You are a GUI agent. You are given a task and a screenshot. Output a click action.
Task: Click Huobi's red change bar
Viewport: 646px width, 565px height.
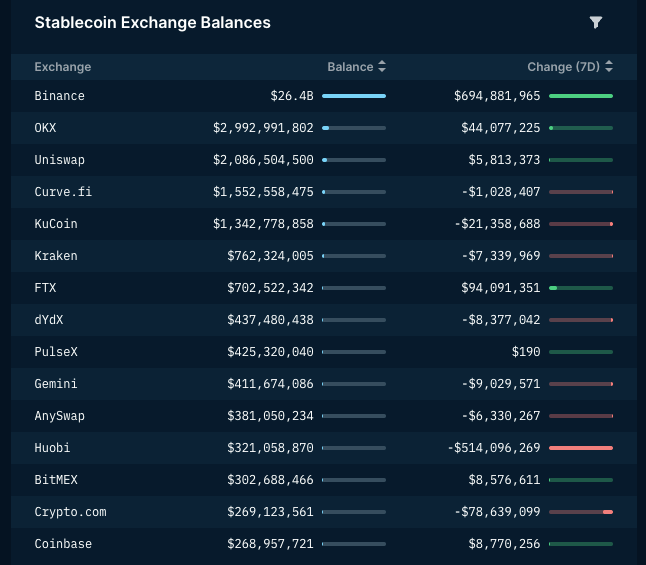tap(580, 448)
